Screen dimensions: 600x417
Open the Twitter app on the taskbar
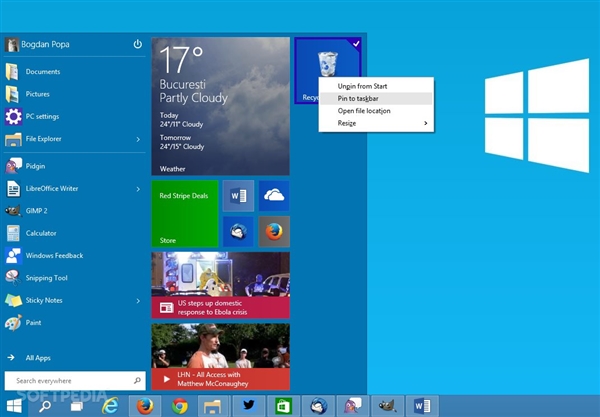(x=248, y=406)
